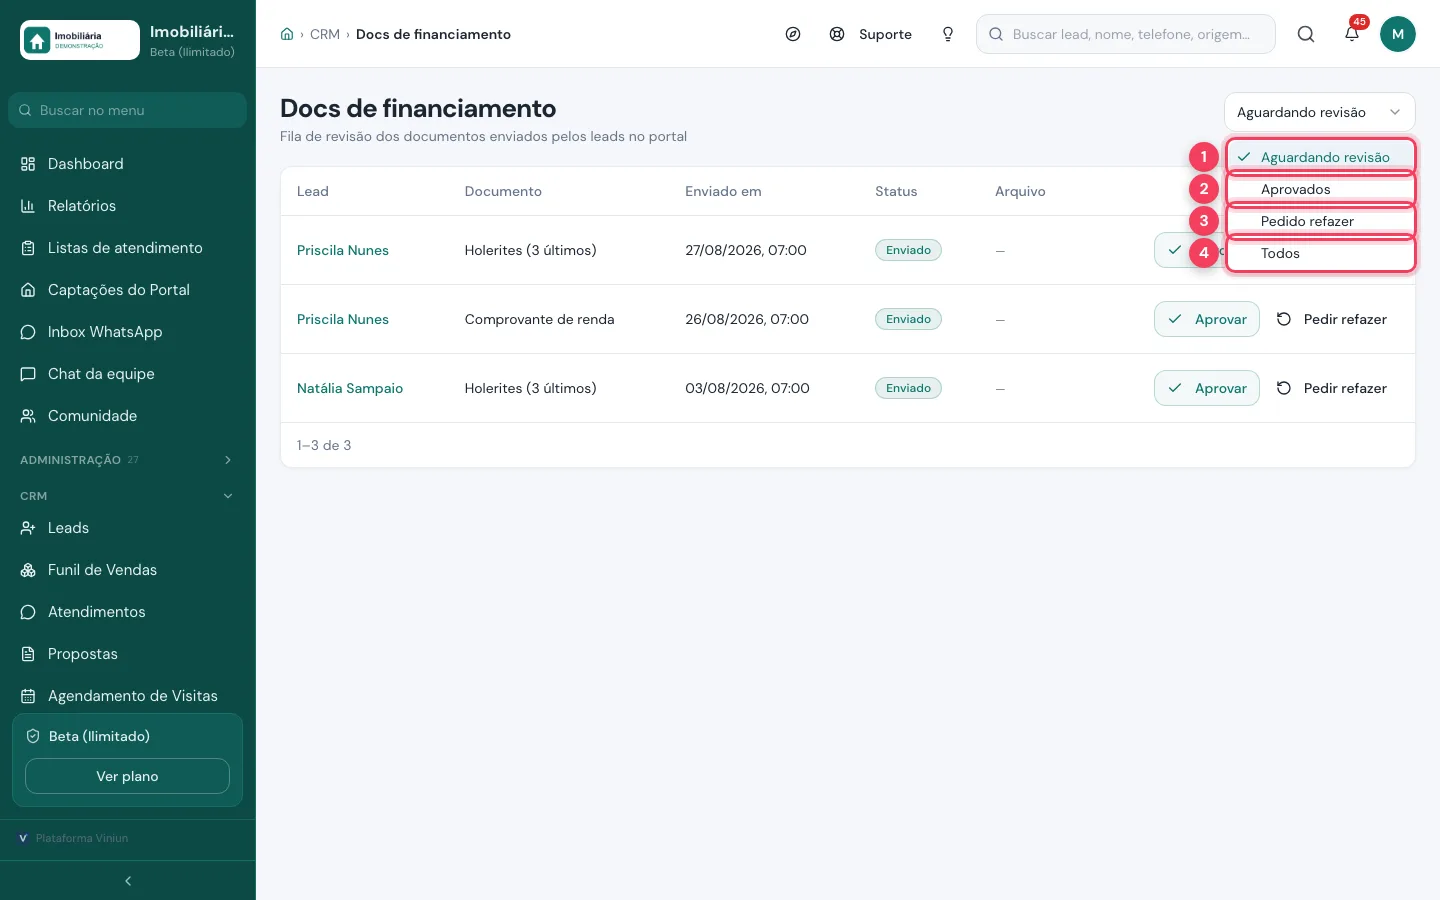Open Natália Sampaio lead link

click(350, 388)
